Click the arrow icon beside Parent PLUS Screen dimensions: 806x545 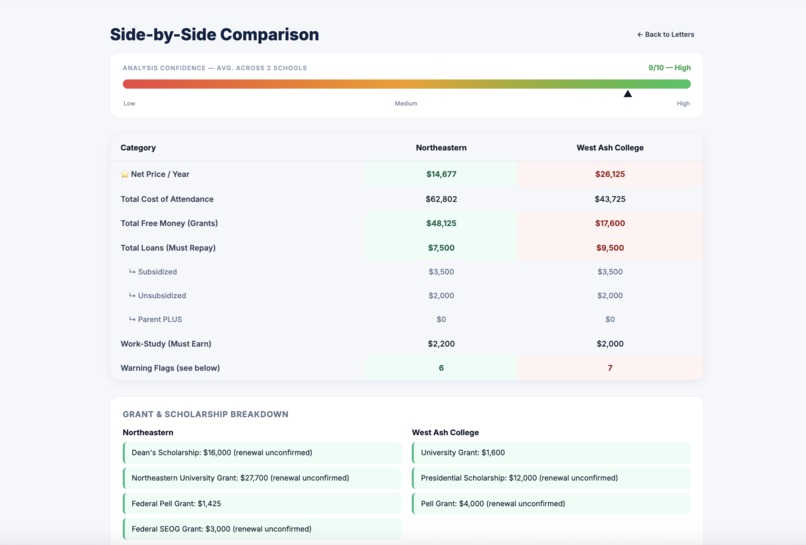132,319
